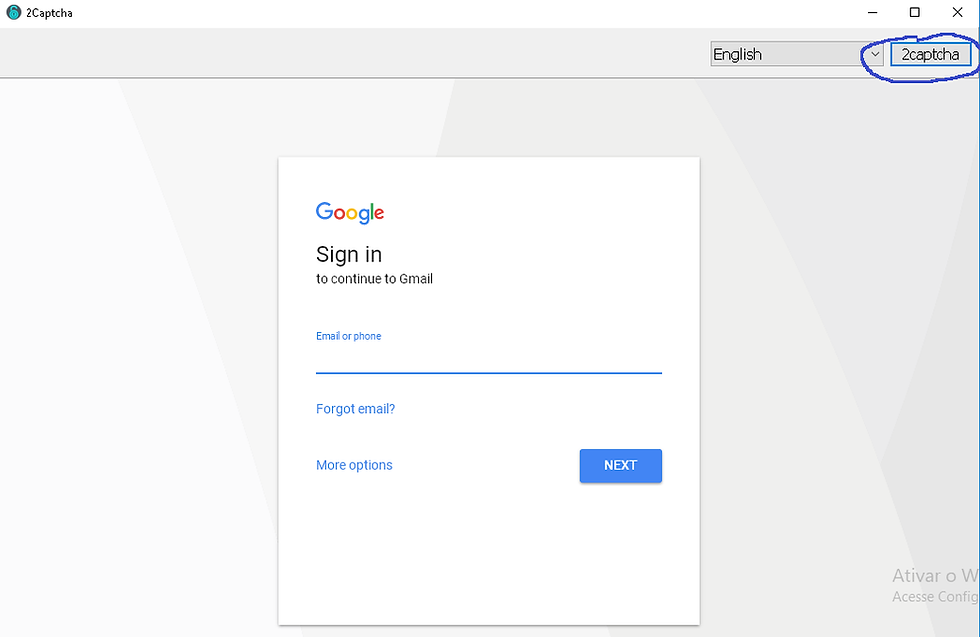The height and width of the screenshot is (637, 980).
Task: Click the 2Captcha app logo icon
Action: tap(13, 13)
